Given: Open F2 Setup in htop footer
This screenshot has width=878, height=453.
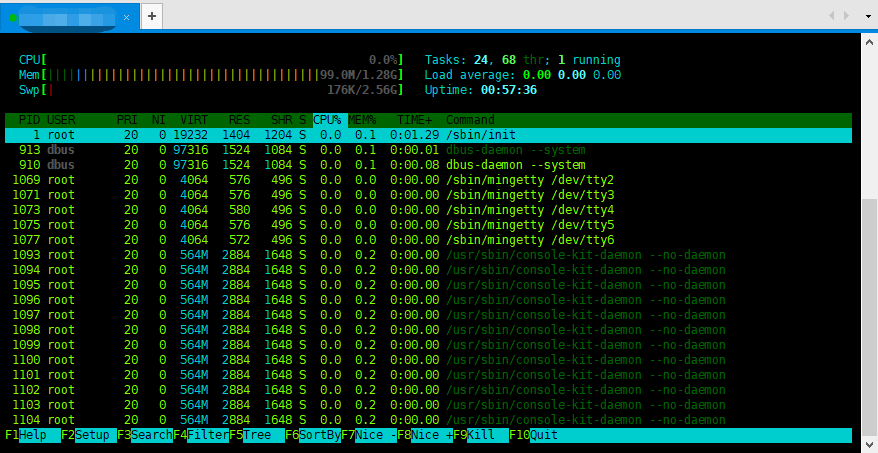Looking at the screenshot, I should [x=89, y=435].
